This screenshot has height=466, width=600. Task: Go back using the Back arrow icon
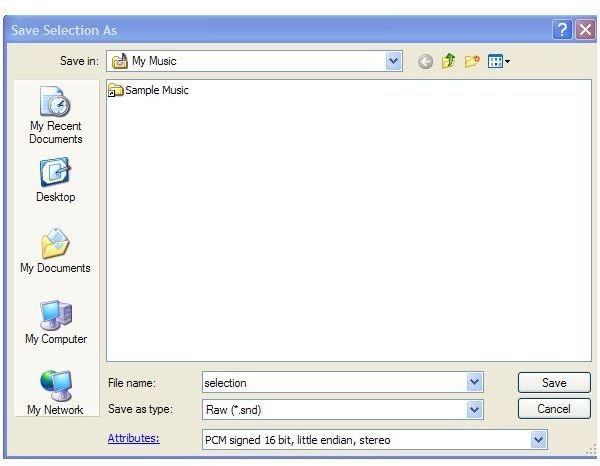tap(425, 61)
